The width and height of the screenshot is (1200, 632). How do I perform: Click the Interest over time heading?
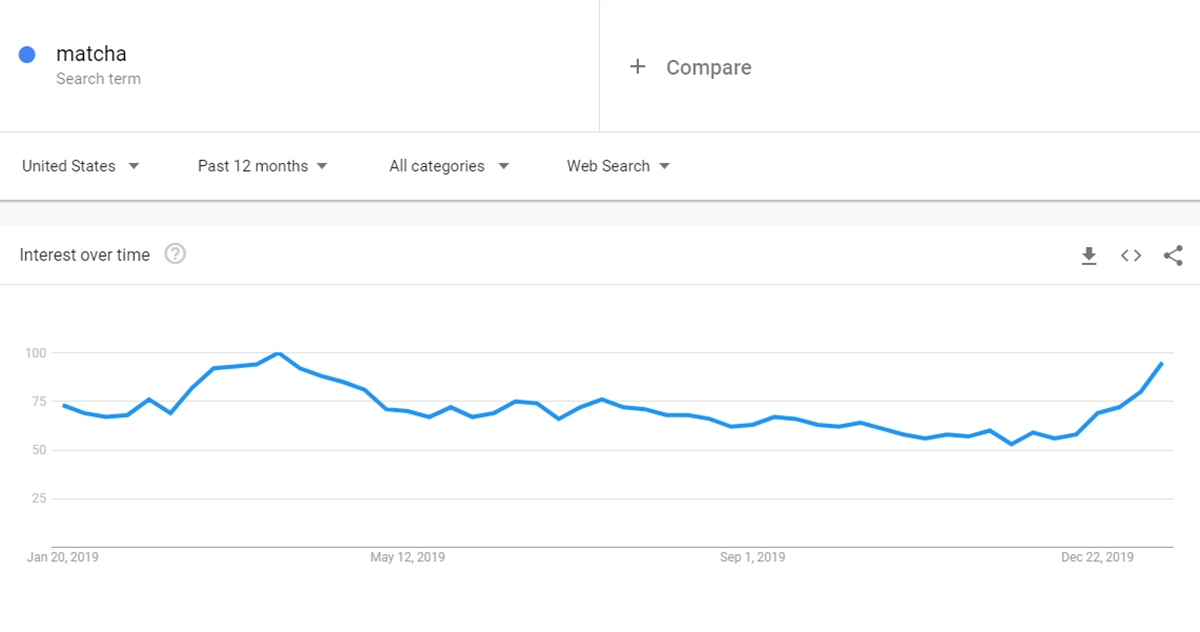(85, 255)
